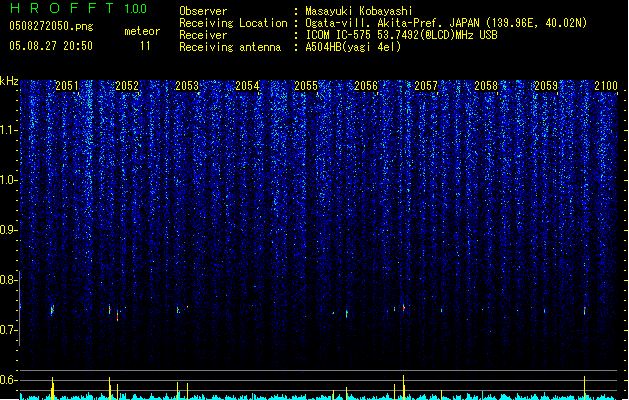Click the 2052 time marker
The image size is (629, 400).
tap(127, 85)
